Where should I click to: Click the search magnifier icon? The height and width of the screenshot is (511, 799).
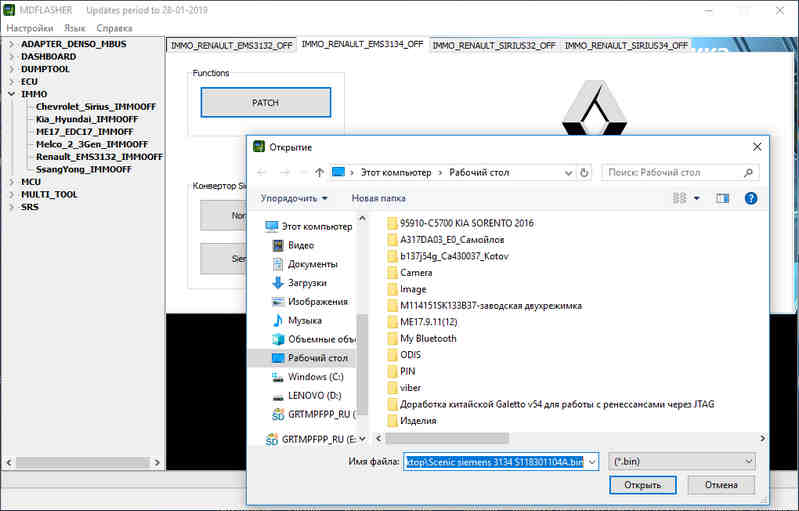click(748, 173)
